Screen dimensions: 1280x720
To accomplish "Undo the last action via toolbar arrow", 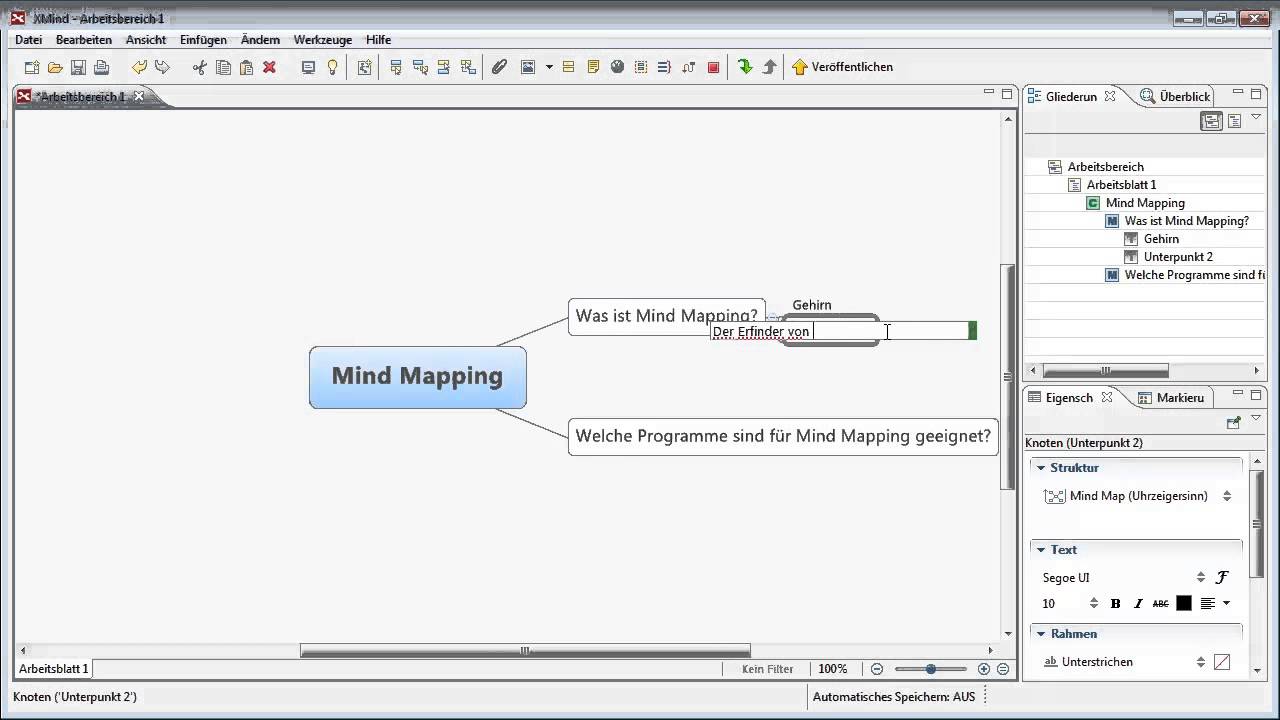I will 139,67.
